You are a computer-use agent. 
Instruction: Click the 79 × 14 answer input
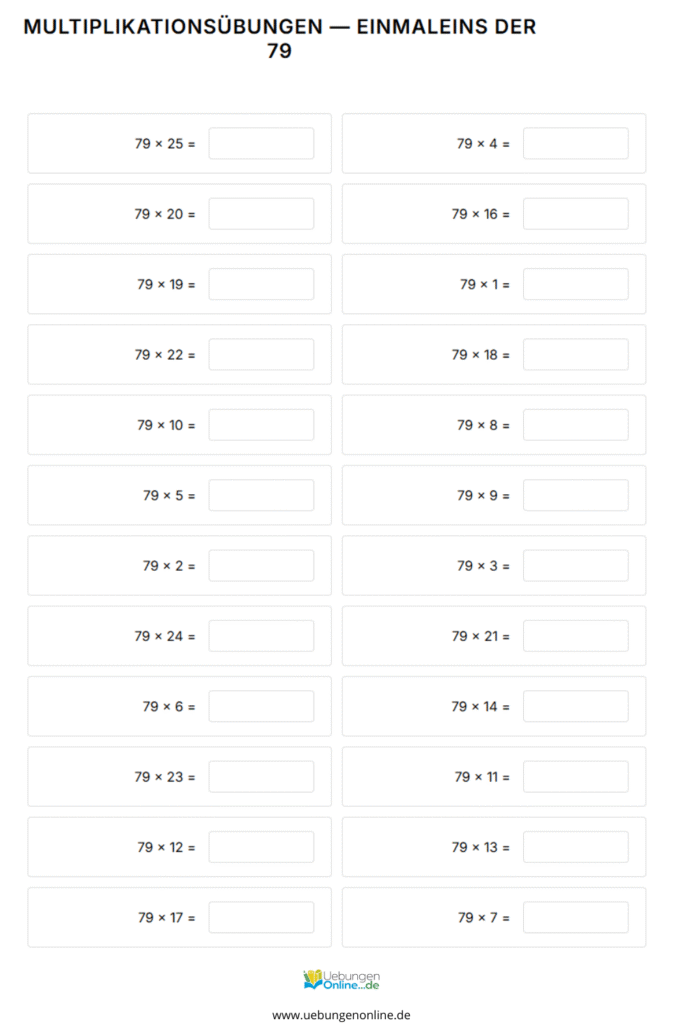(575, 706)
